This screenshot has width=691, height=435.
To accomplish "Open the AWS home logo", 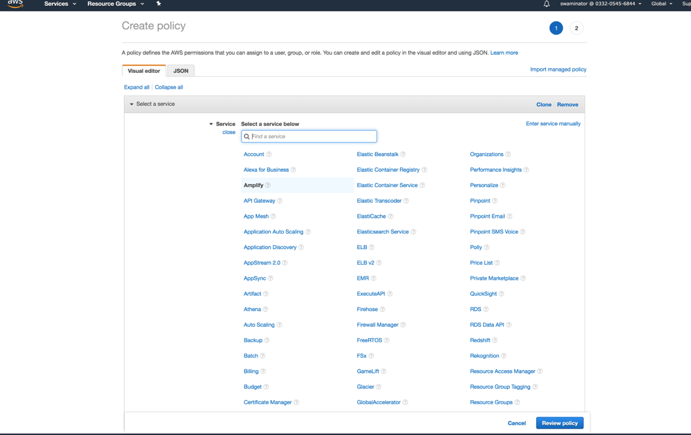I will [15, 4].
